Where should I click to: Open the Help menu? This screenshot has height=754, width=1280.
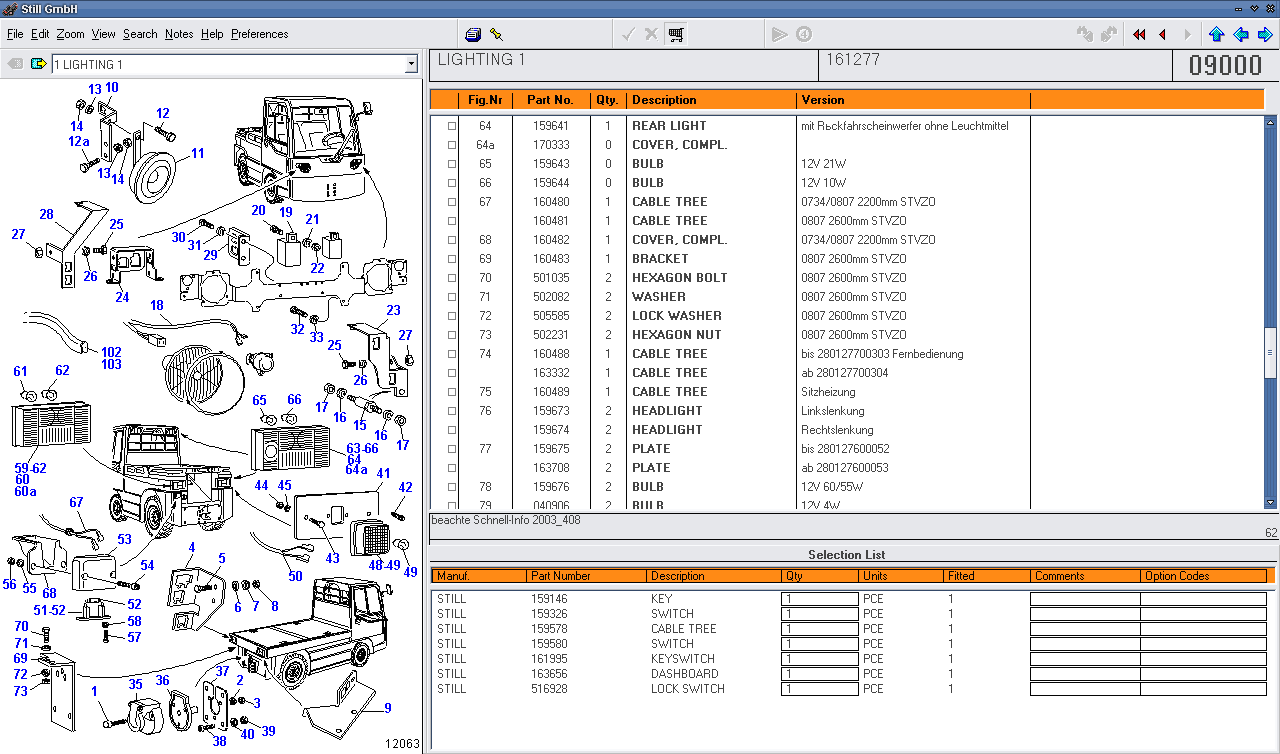[212, 34]
